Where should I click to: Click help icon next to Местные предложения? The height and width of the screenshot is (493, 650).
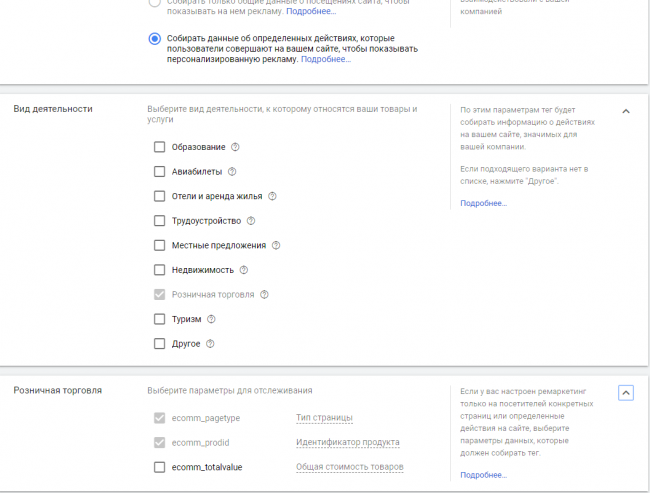(276, 245)
